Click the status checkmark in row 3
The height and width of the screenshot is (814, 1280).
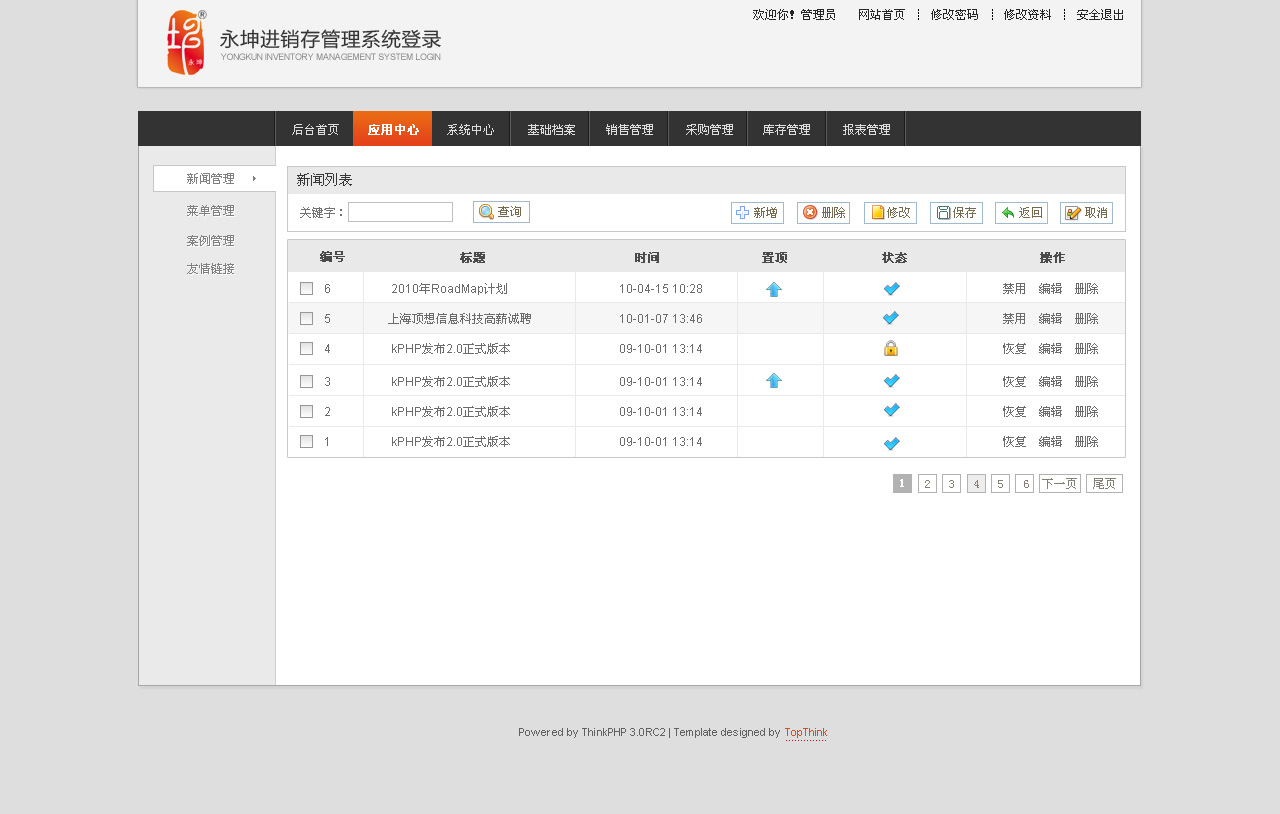892,381
